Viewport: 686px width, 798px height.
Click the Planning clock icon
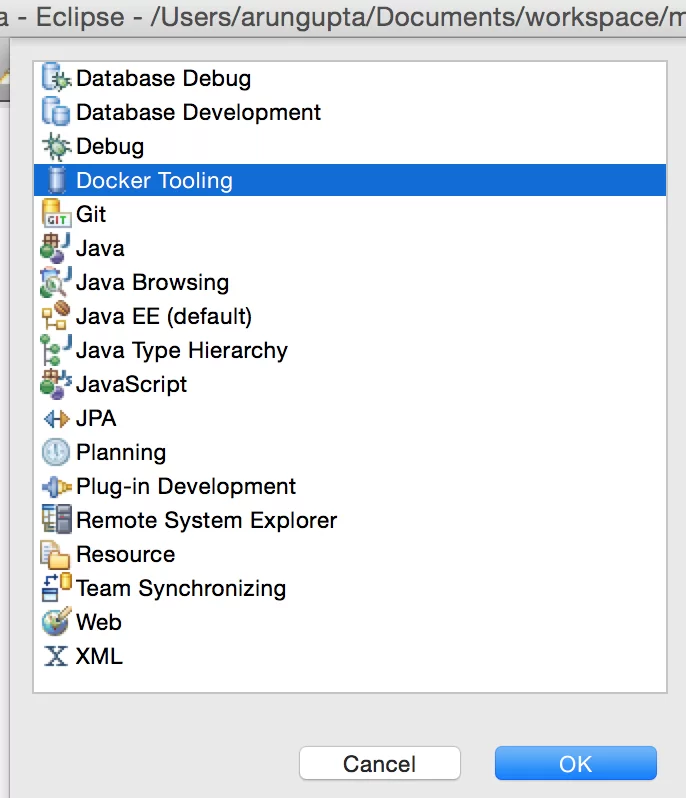pyautogui.click(x=56, y=452)
